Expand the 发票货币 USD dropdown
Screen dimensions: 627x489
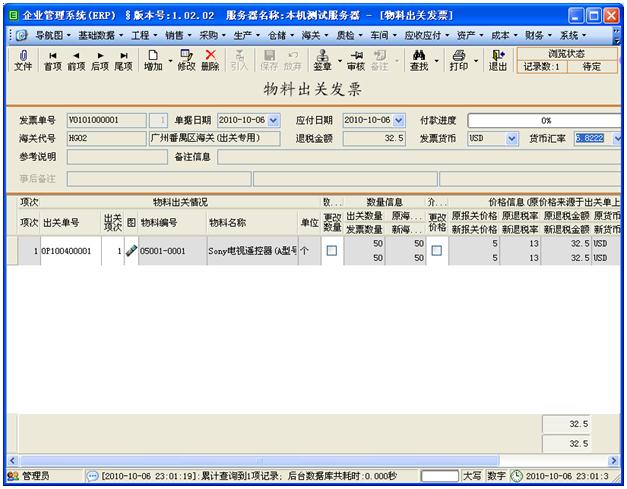[512, 139]
